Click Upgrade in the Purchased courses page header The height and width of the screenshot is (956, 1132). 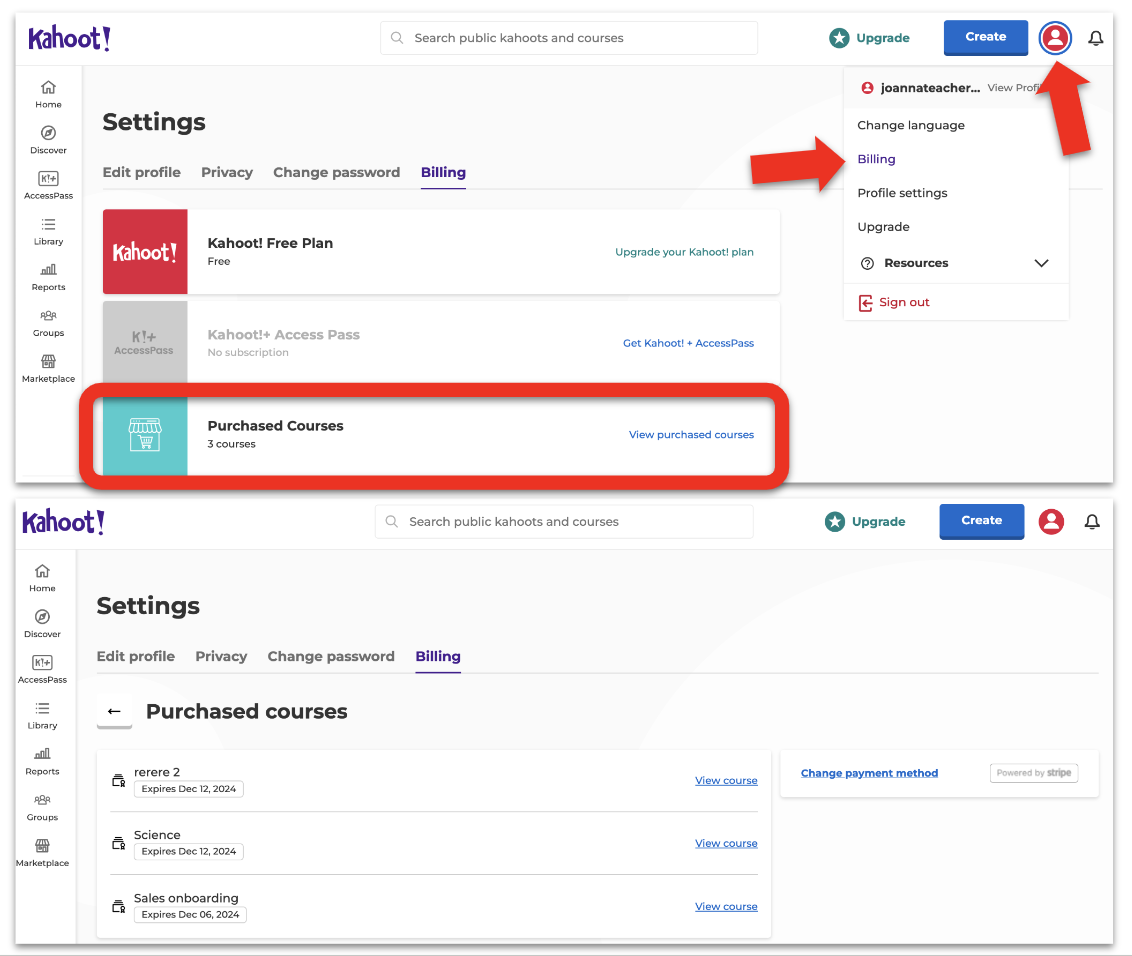click(866, 521)
